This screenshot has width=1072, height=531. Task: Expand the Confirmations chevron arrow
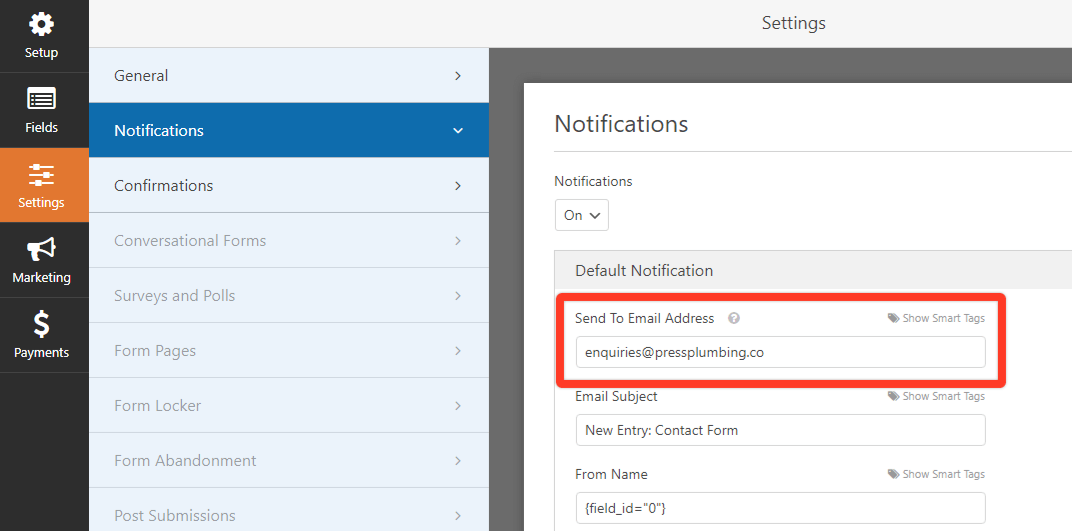458,186
